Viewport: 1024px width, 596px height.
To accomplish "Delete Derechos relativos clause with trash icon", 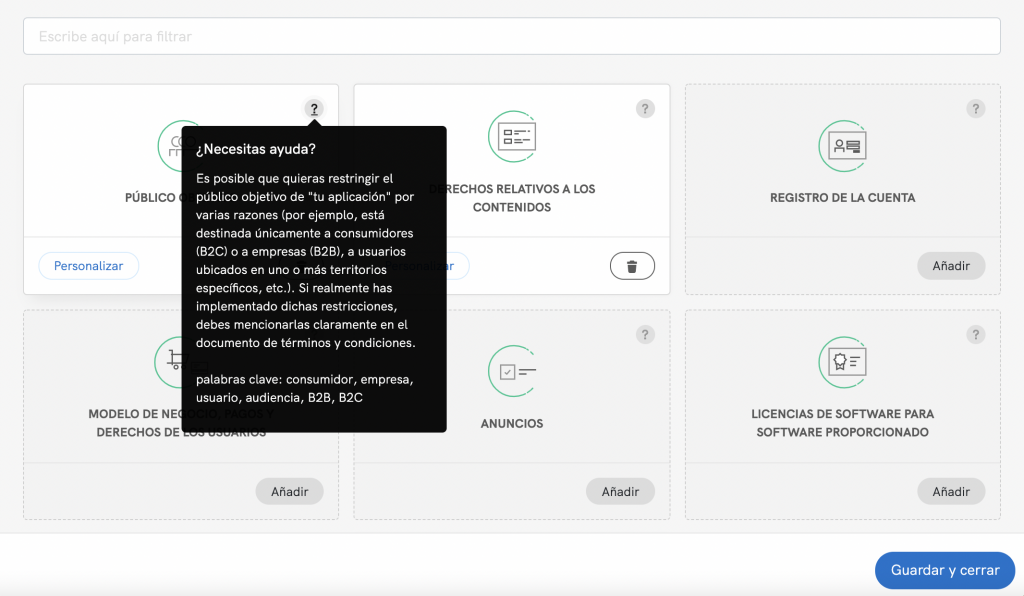I will click(x=632, y=266).
